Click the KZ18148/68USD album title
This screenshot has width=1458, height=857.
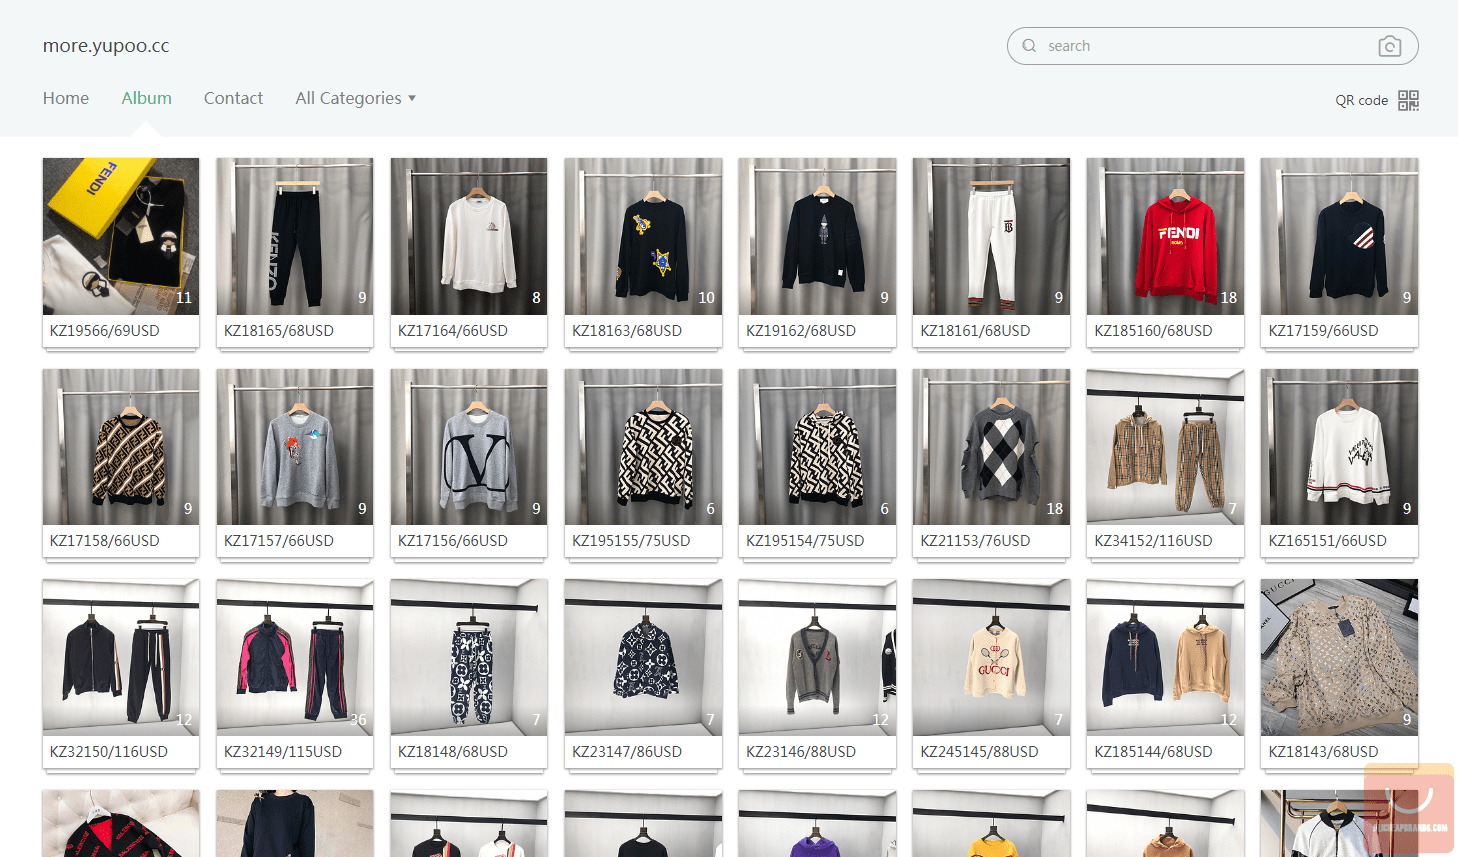pyautogui.click(x=453, y=752)
